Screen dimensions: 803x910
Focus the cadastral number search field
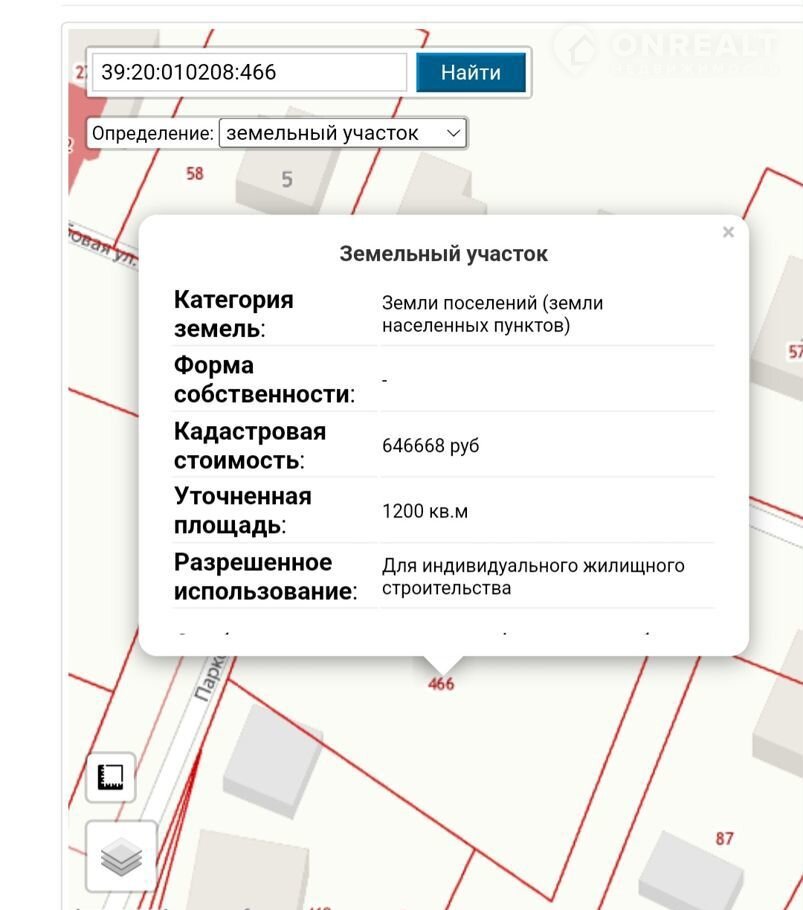pyautogui.click(x=249, y=73)
